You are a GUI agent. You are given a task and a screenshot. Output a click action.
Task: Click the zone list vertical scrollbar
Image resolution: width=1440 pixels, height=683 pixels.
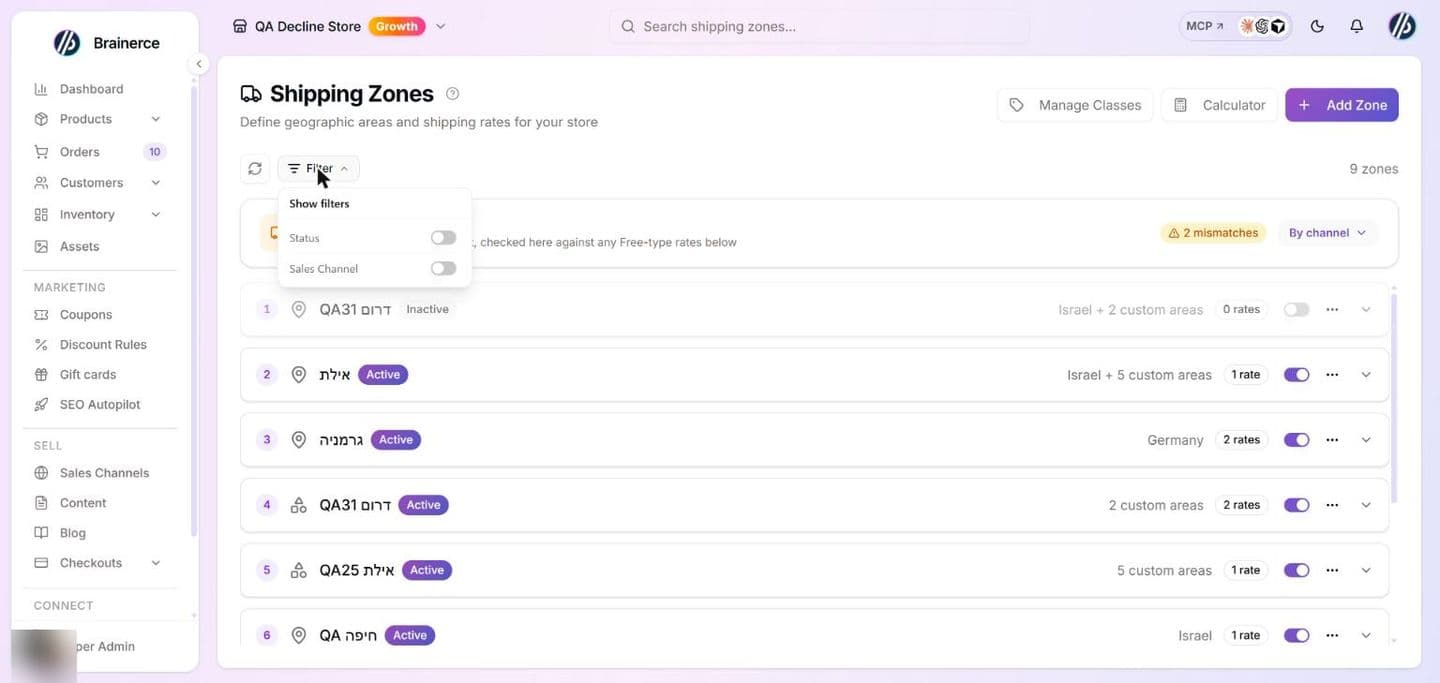(x=1393, y=397)
